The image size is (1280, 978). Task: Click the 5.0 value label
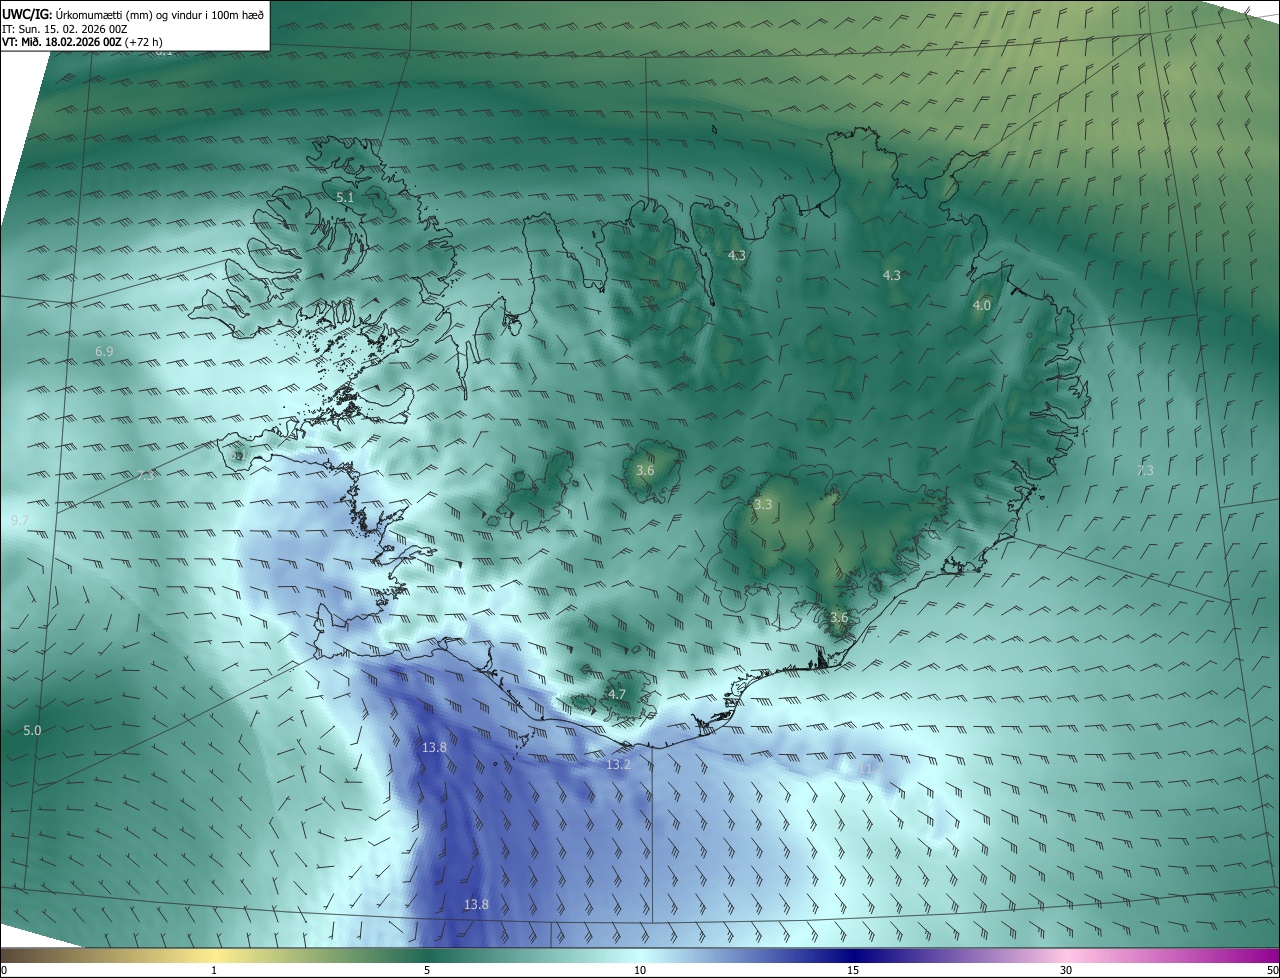coord(32,731)
